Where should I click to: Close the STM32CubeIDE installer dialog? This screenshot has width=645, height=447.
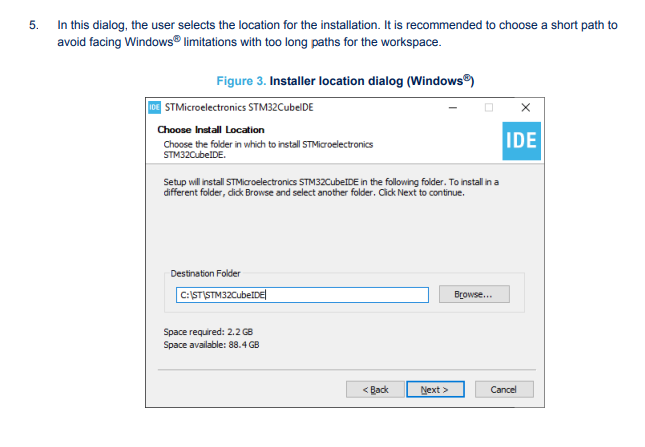point(526,107)
